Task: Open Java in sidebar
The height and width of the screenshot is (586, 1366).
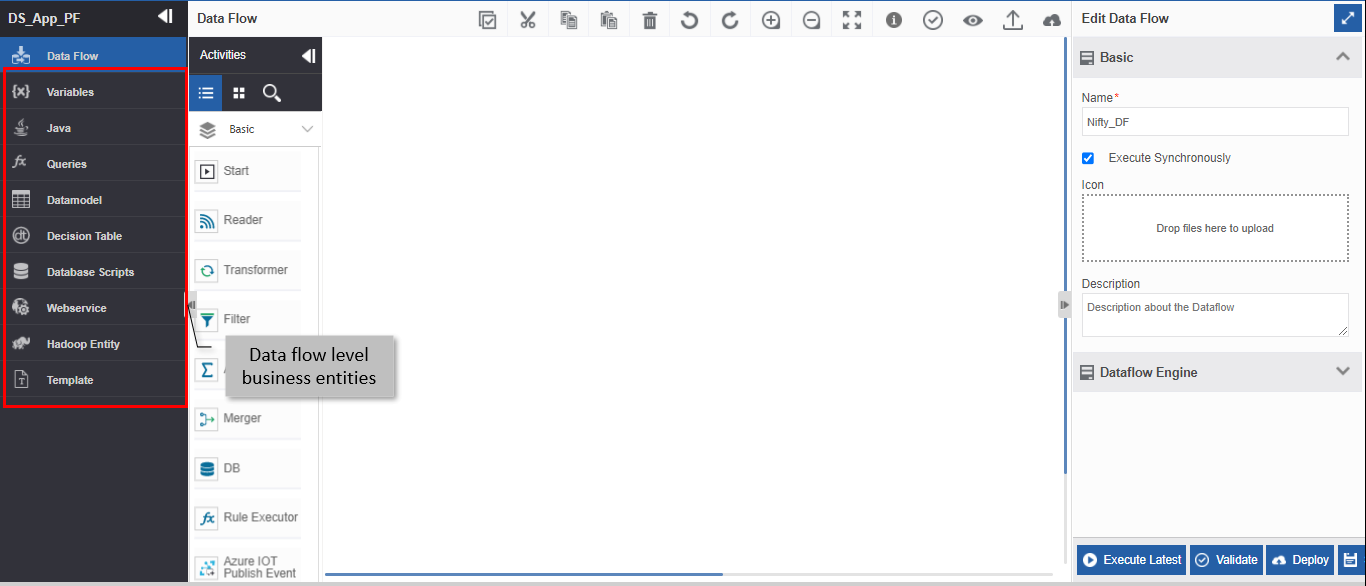Action: (94, 128)
